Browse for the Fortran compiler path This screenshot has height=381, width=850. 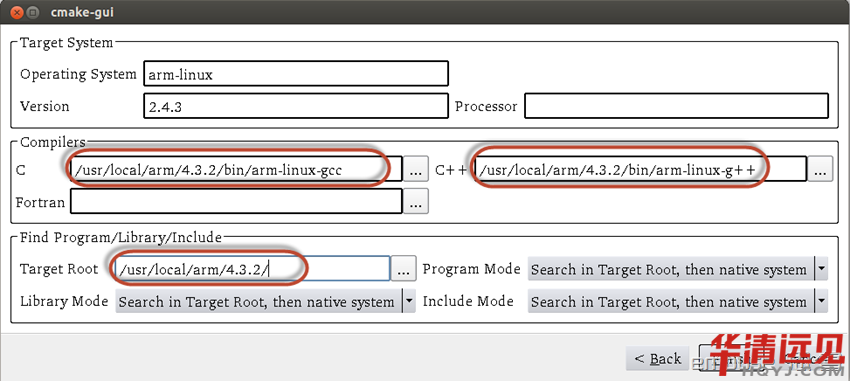pyautogui.click(x=415, y=202)
